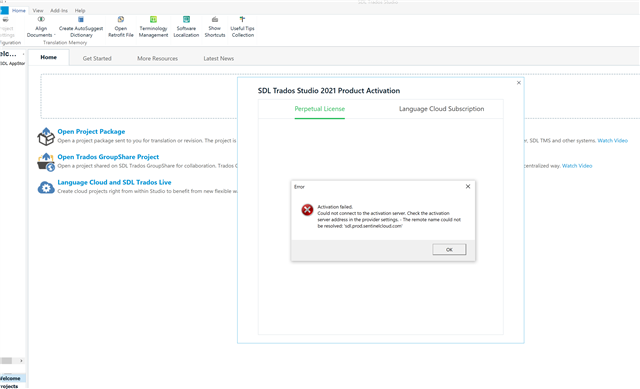Select the welcome page Home tab
Screen dimensions: 640x389
49,58
